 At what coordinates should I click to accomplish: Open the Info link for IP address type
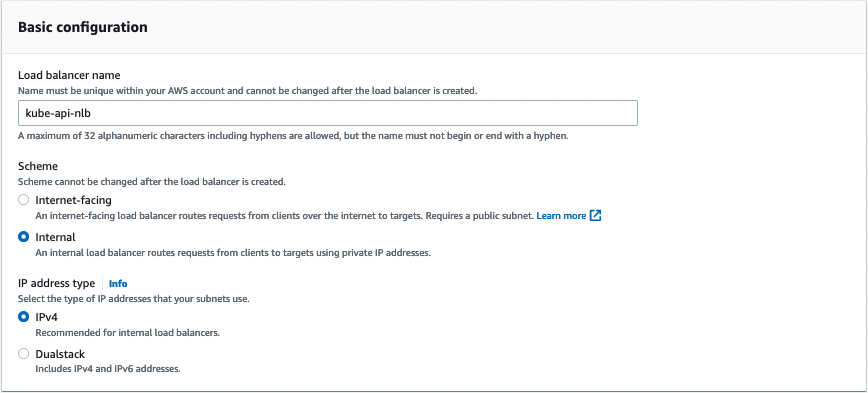(x=118, y=283)
